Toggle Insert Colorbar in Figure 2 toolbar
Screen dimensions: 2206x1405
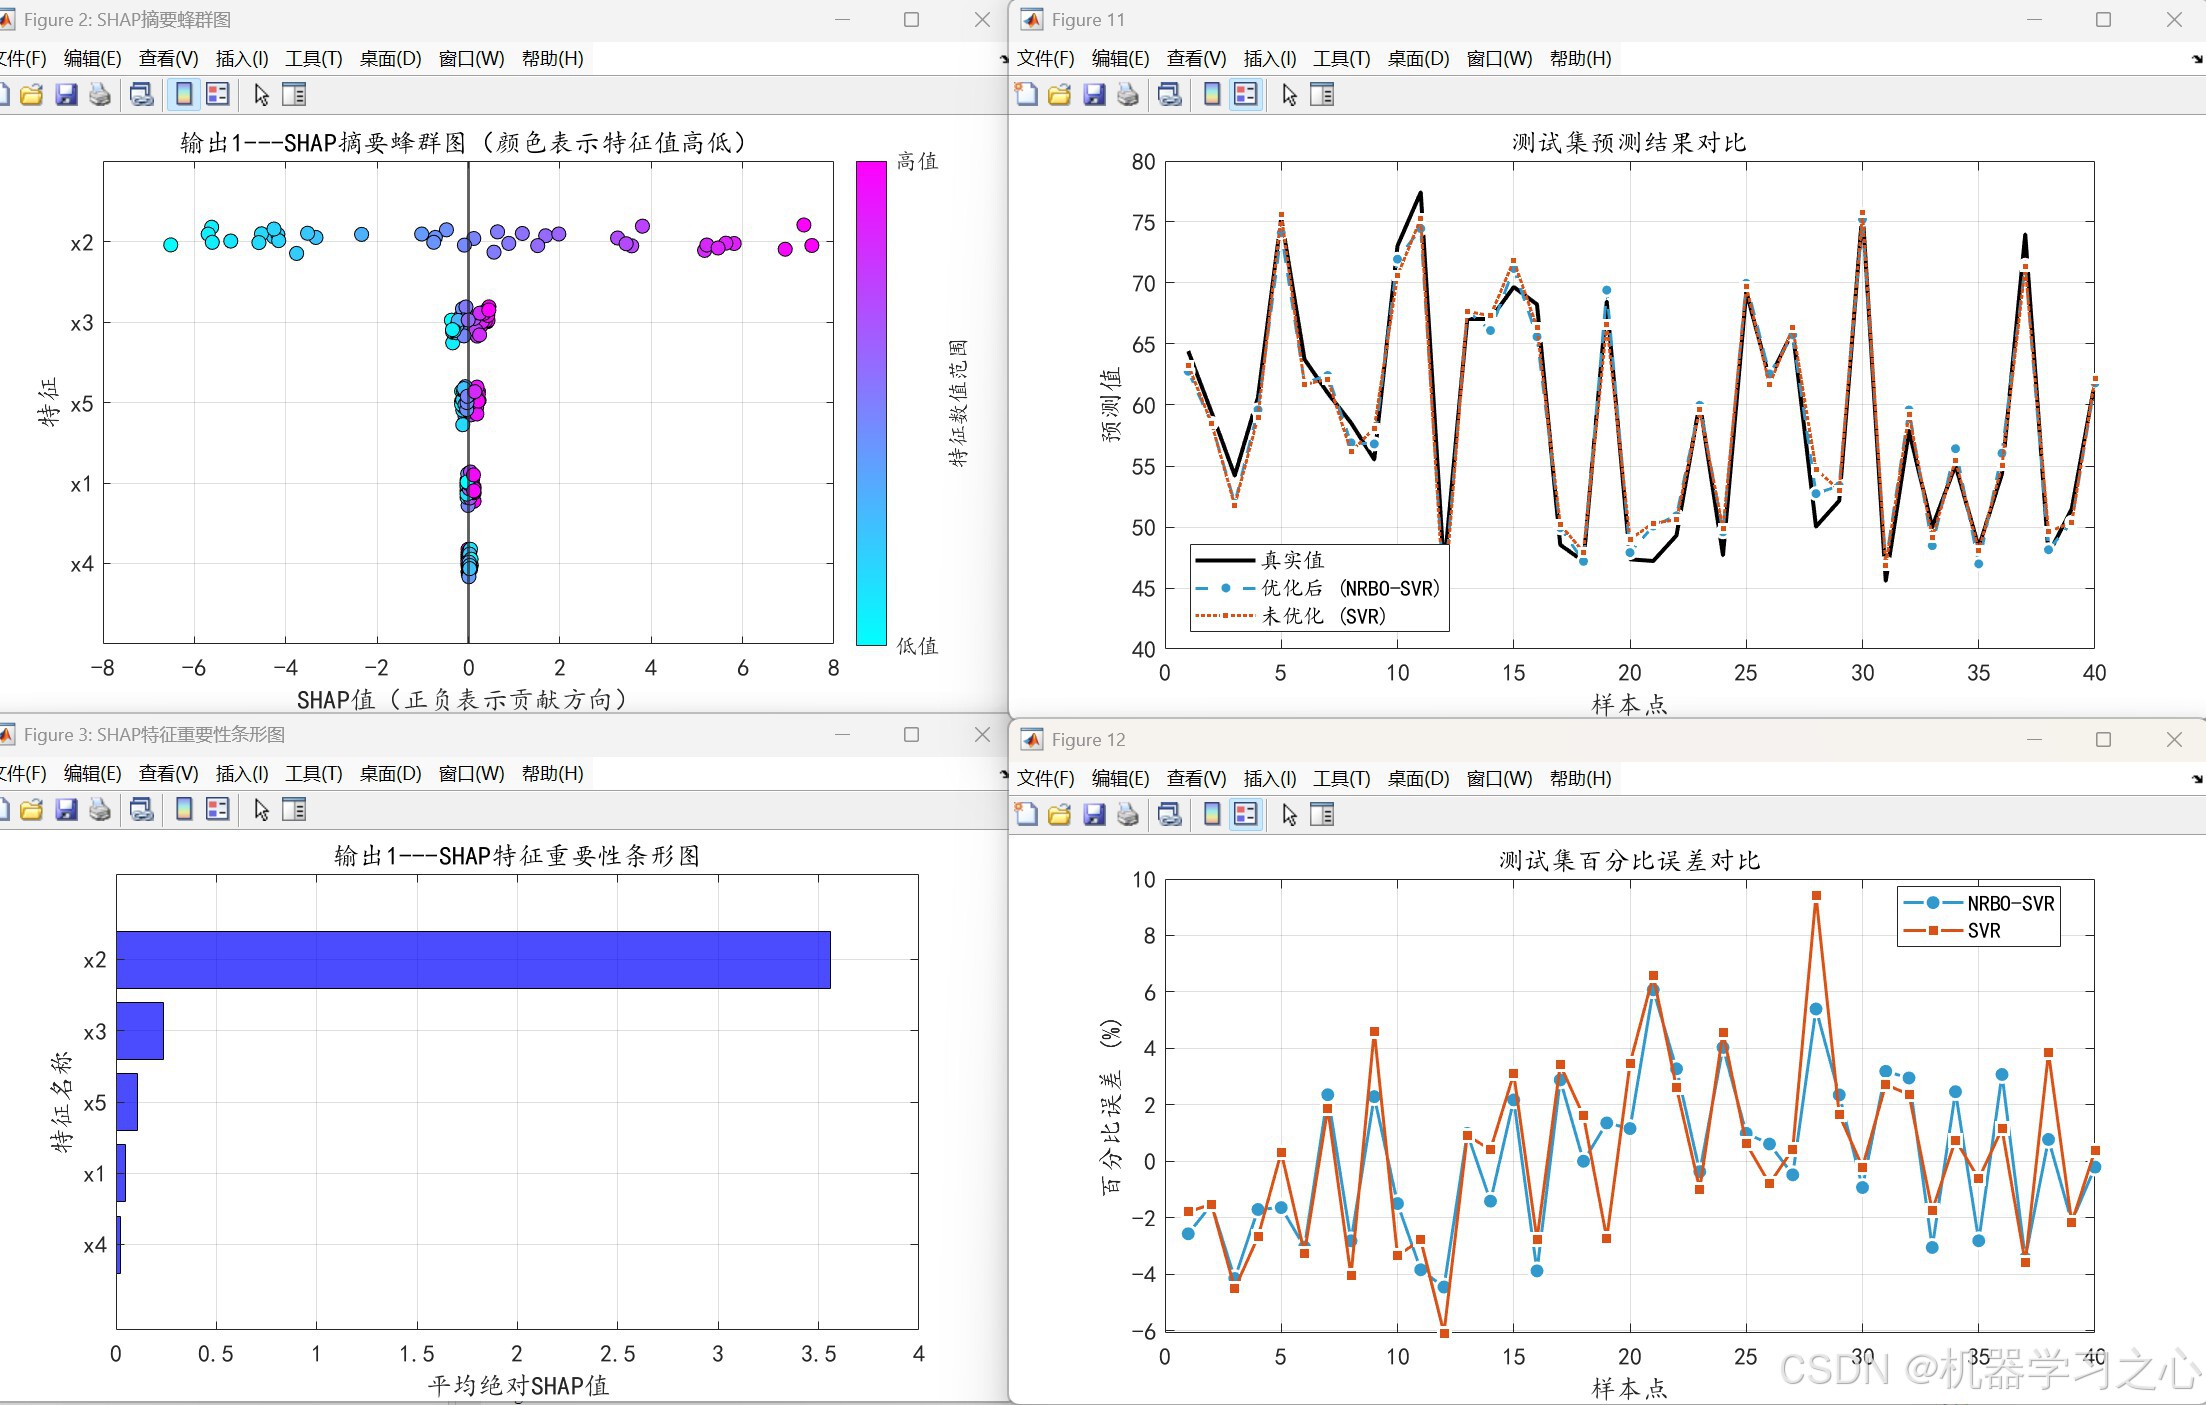tap(184, 95)
